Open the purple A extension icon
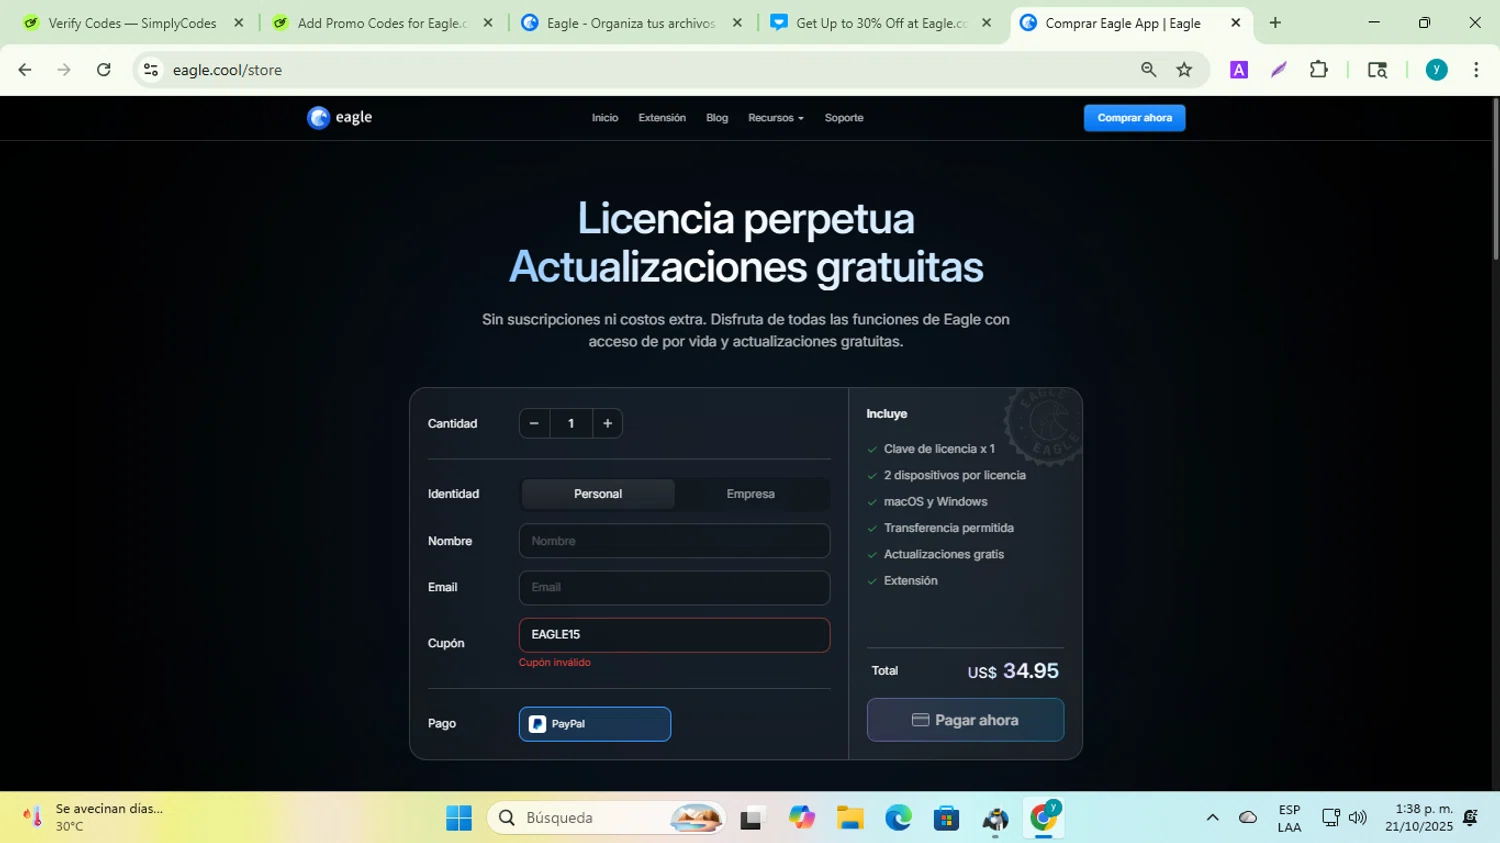The height and width of the screenshot is (843, 1500). tap(1239, 70)
